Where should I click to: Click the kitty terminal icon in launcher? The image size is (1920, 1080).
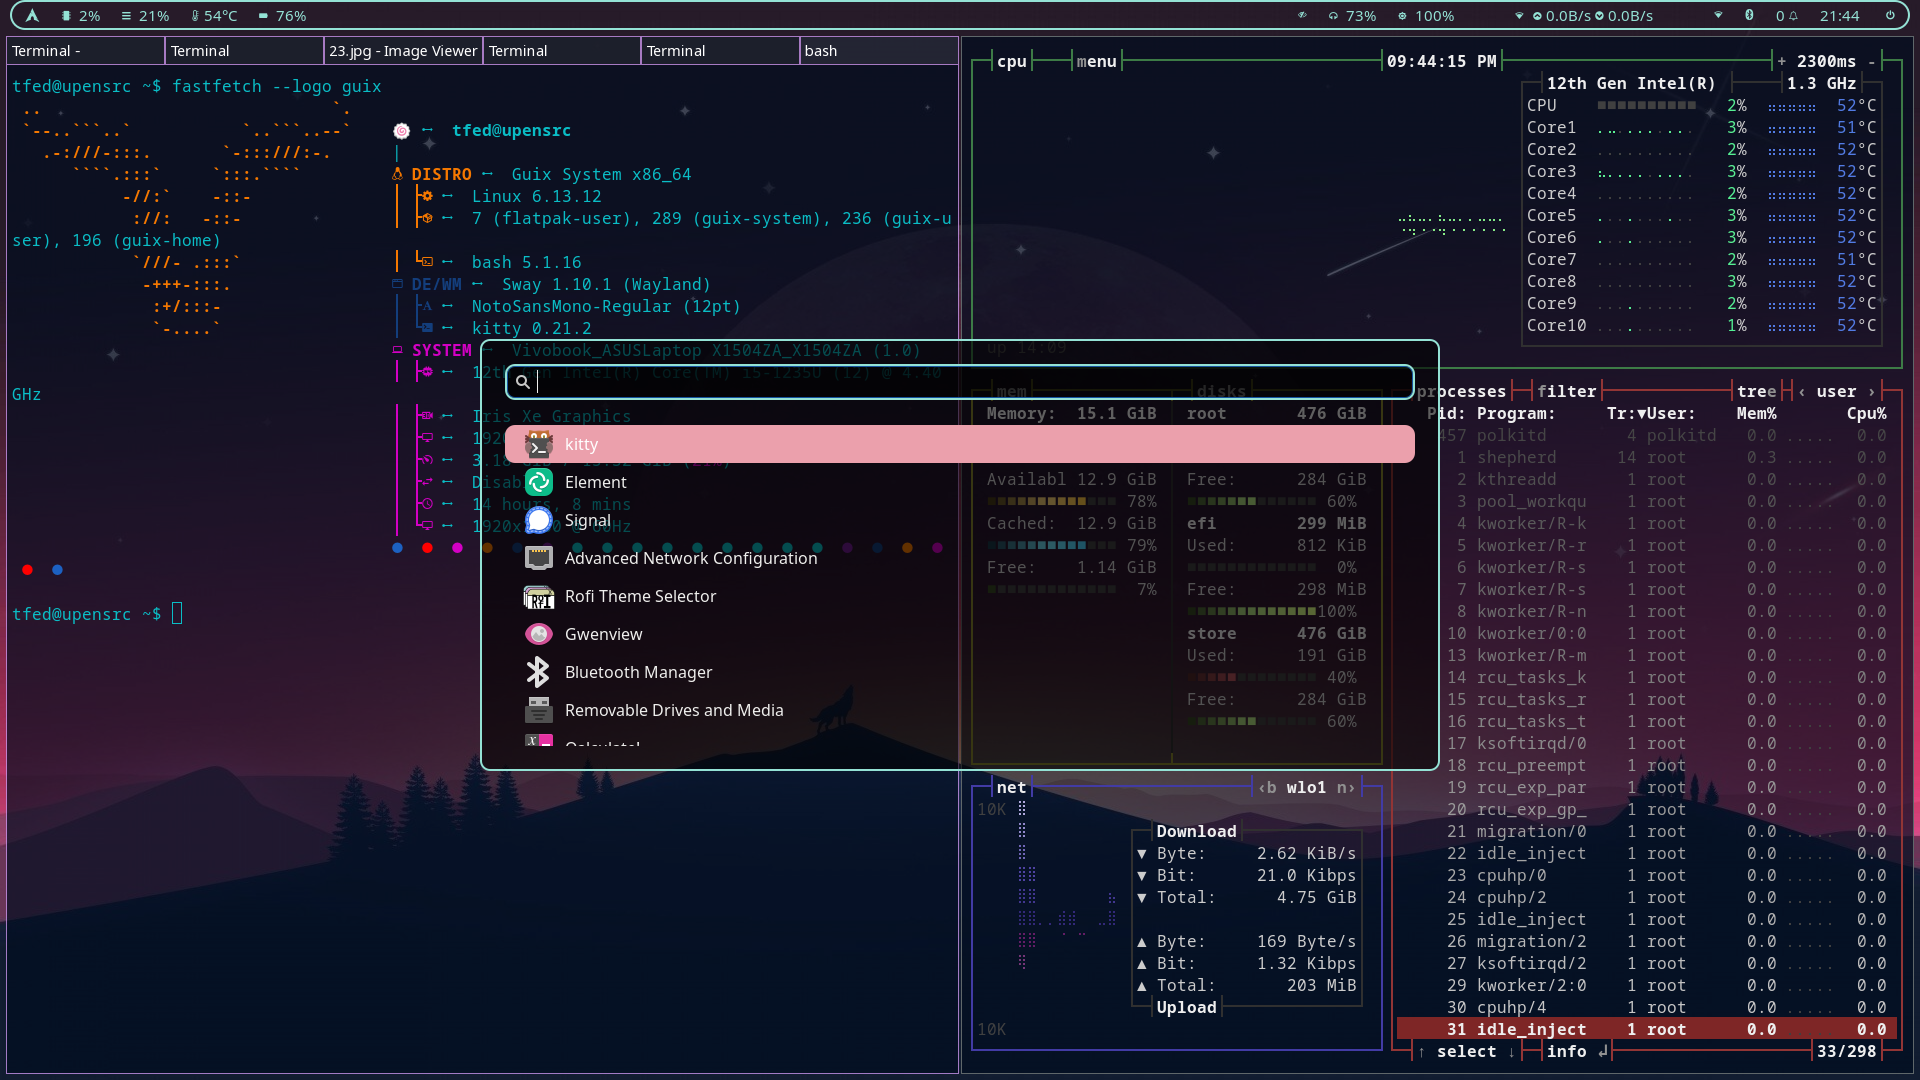(x=539, y=444)
